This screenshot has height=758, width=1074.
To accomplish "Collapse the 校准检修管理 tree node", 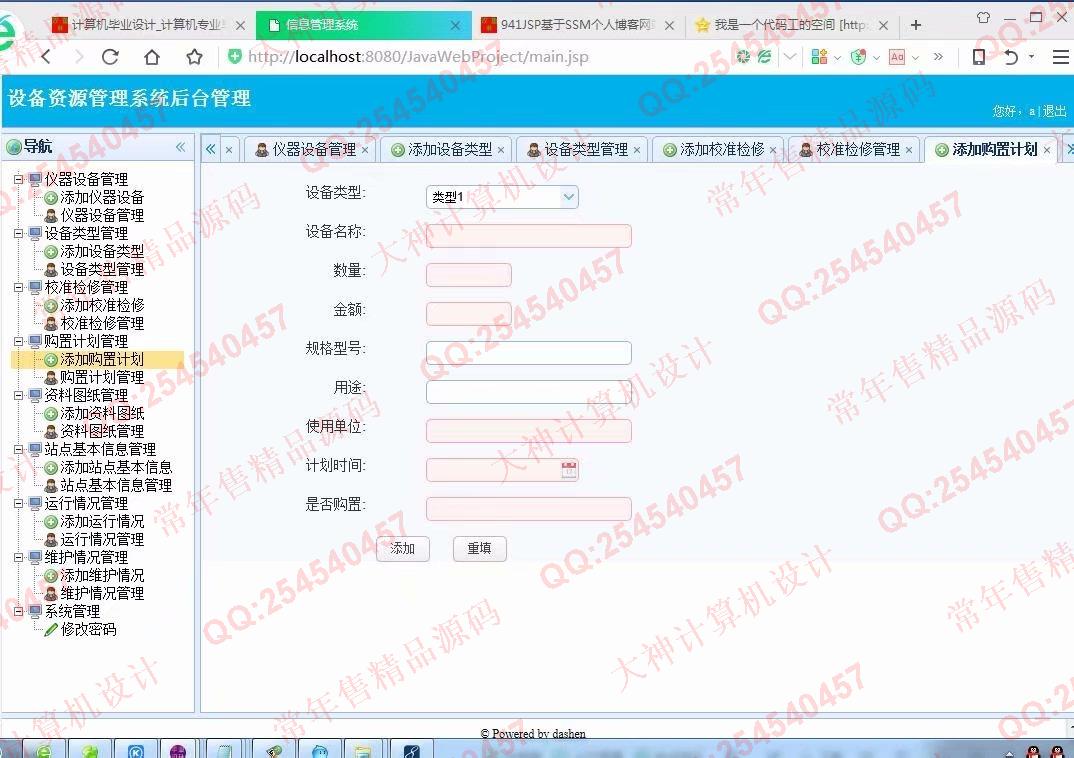I will tap(18, 288).
